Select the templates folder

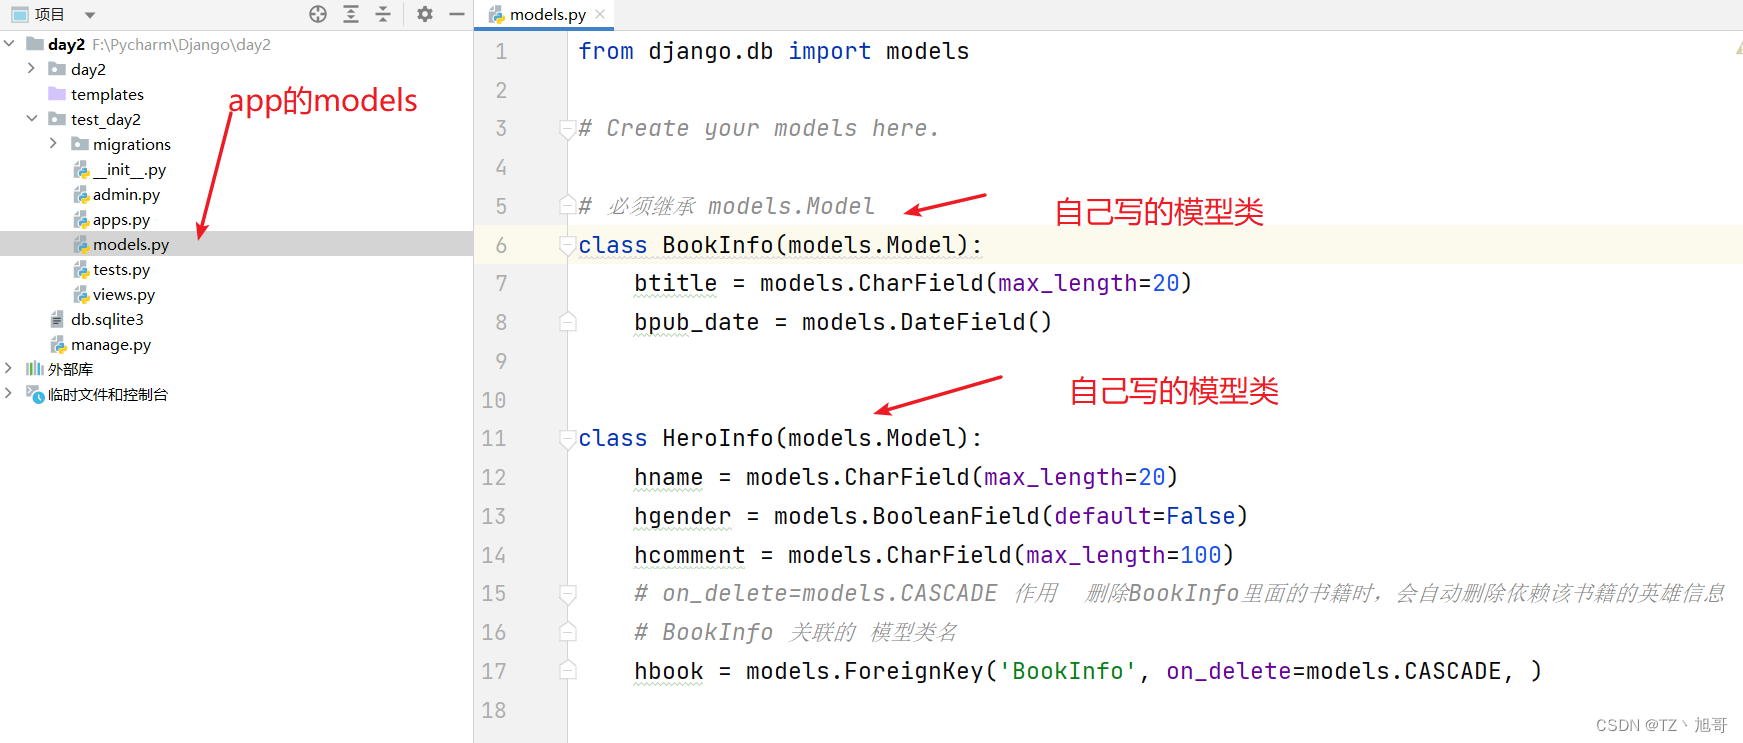tap(107, 94)
